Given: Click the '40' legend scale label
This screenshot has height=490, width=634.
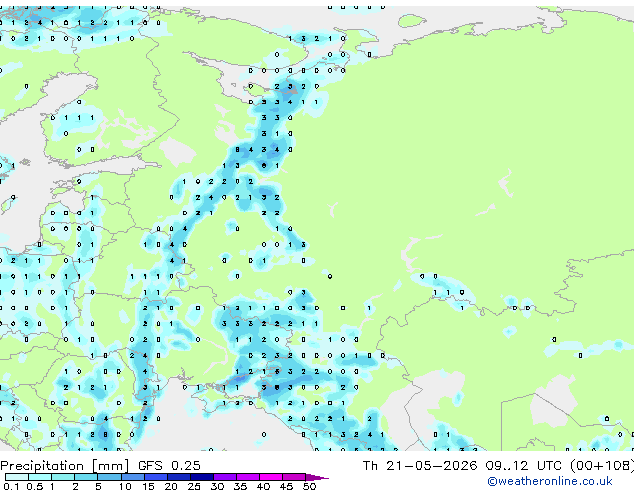Looking at the screenshot, I should [x=263, y=486].
